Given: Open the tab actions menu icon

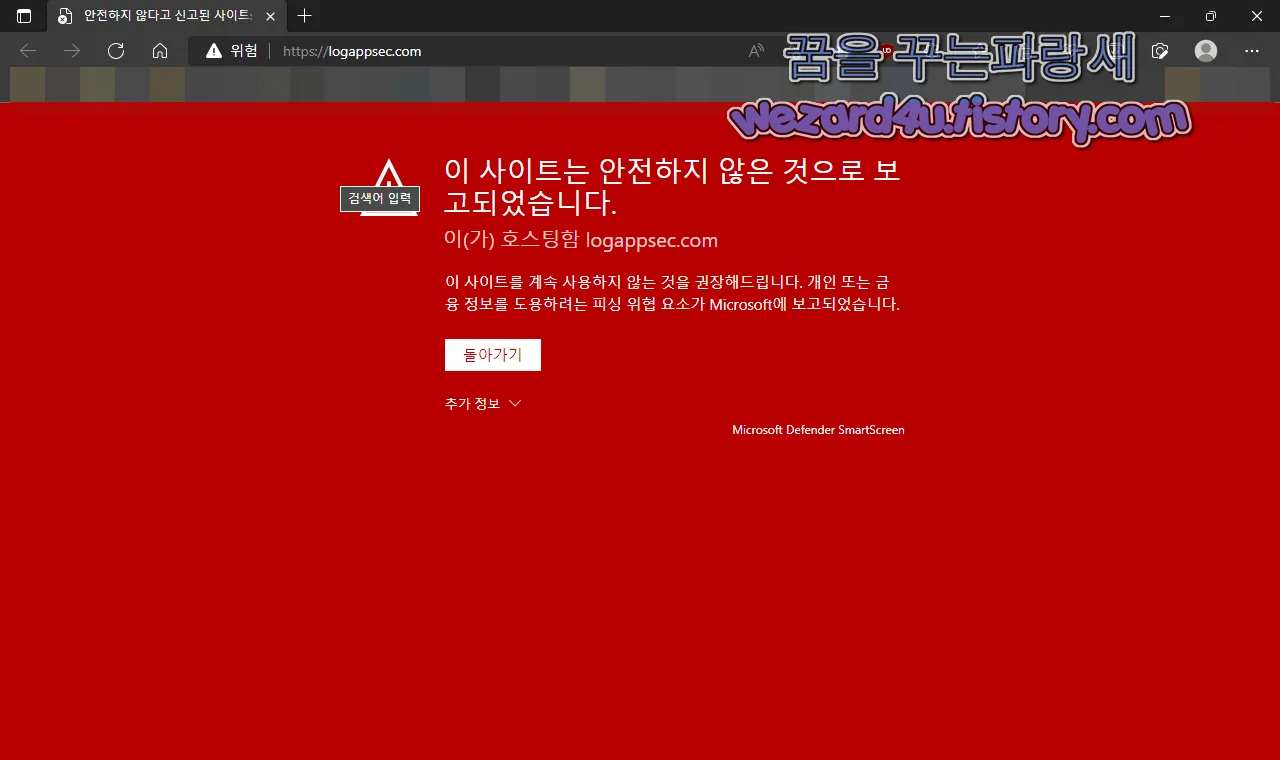Looking at the screenshot, I should pyautogui.click(x=24, y=16).
